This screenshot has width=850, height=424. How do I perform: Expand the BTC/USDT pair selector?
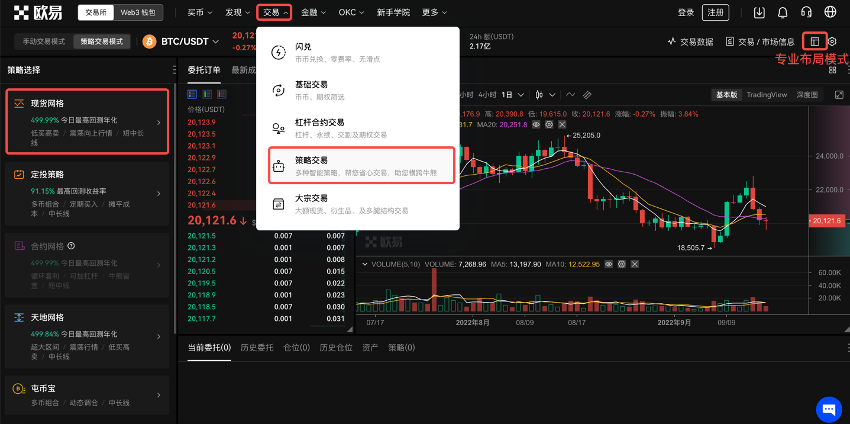189,42
